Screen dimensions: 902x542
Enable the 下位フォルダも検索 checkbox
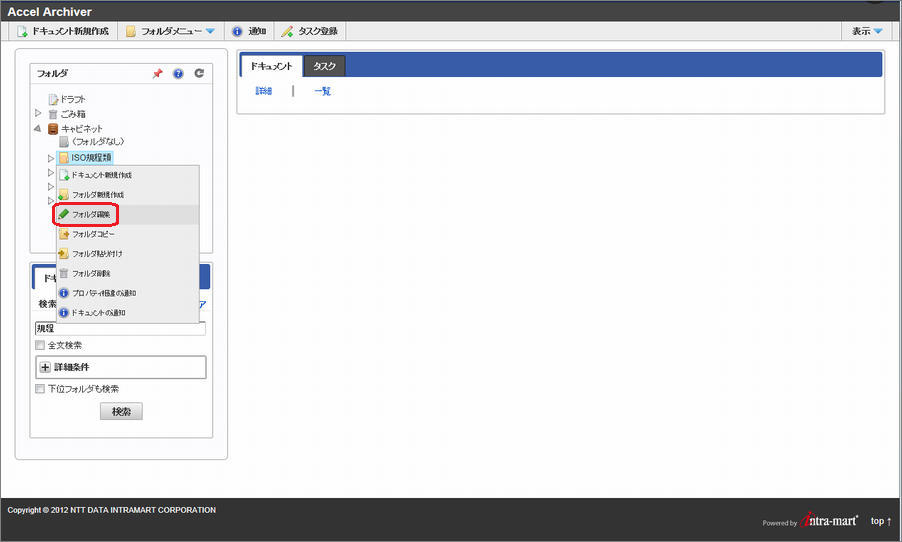[x=40, y=389]
